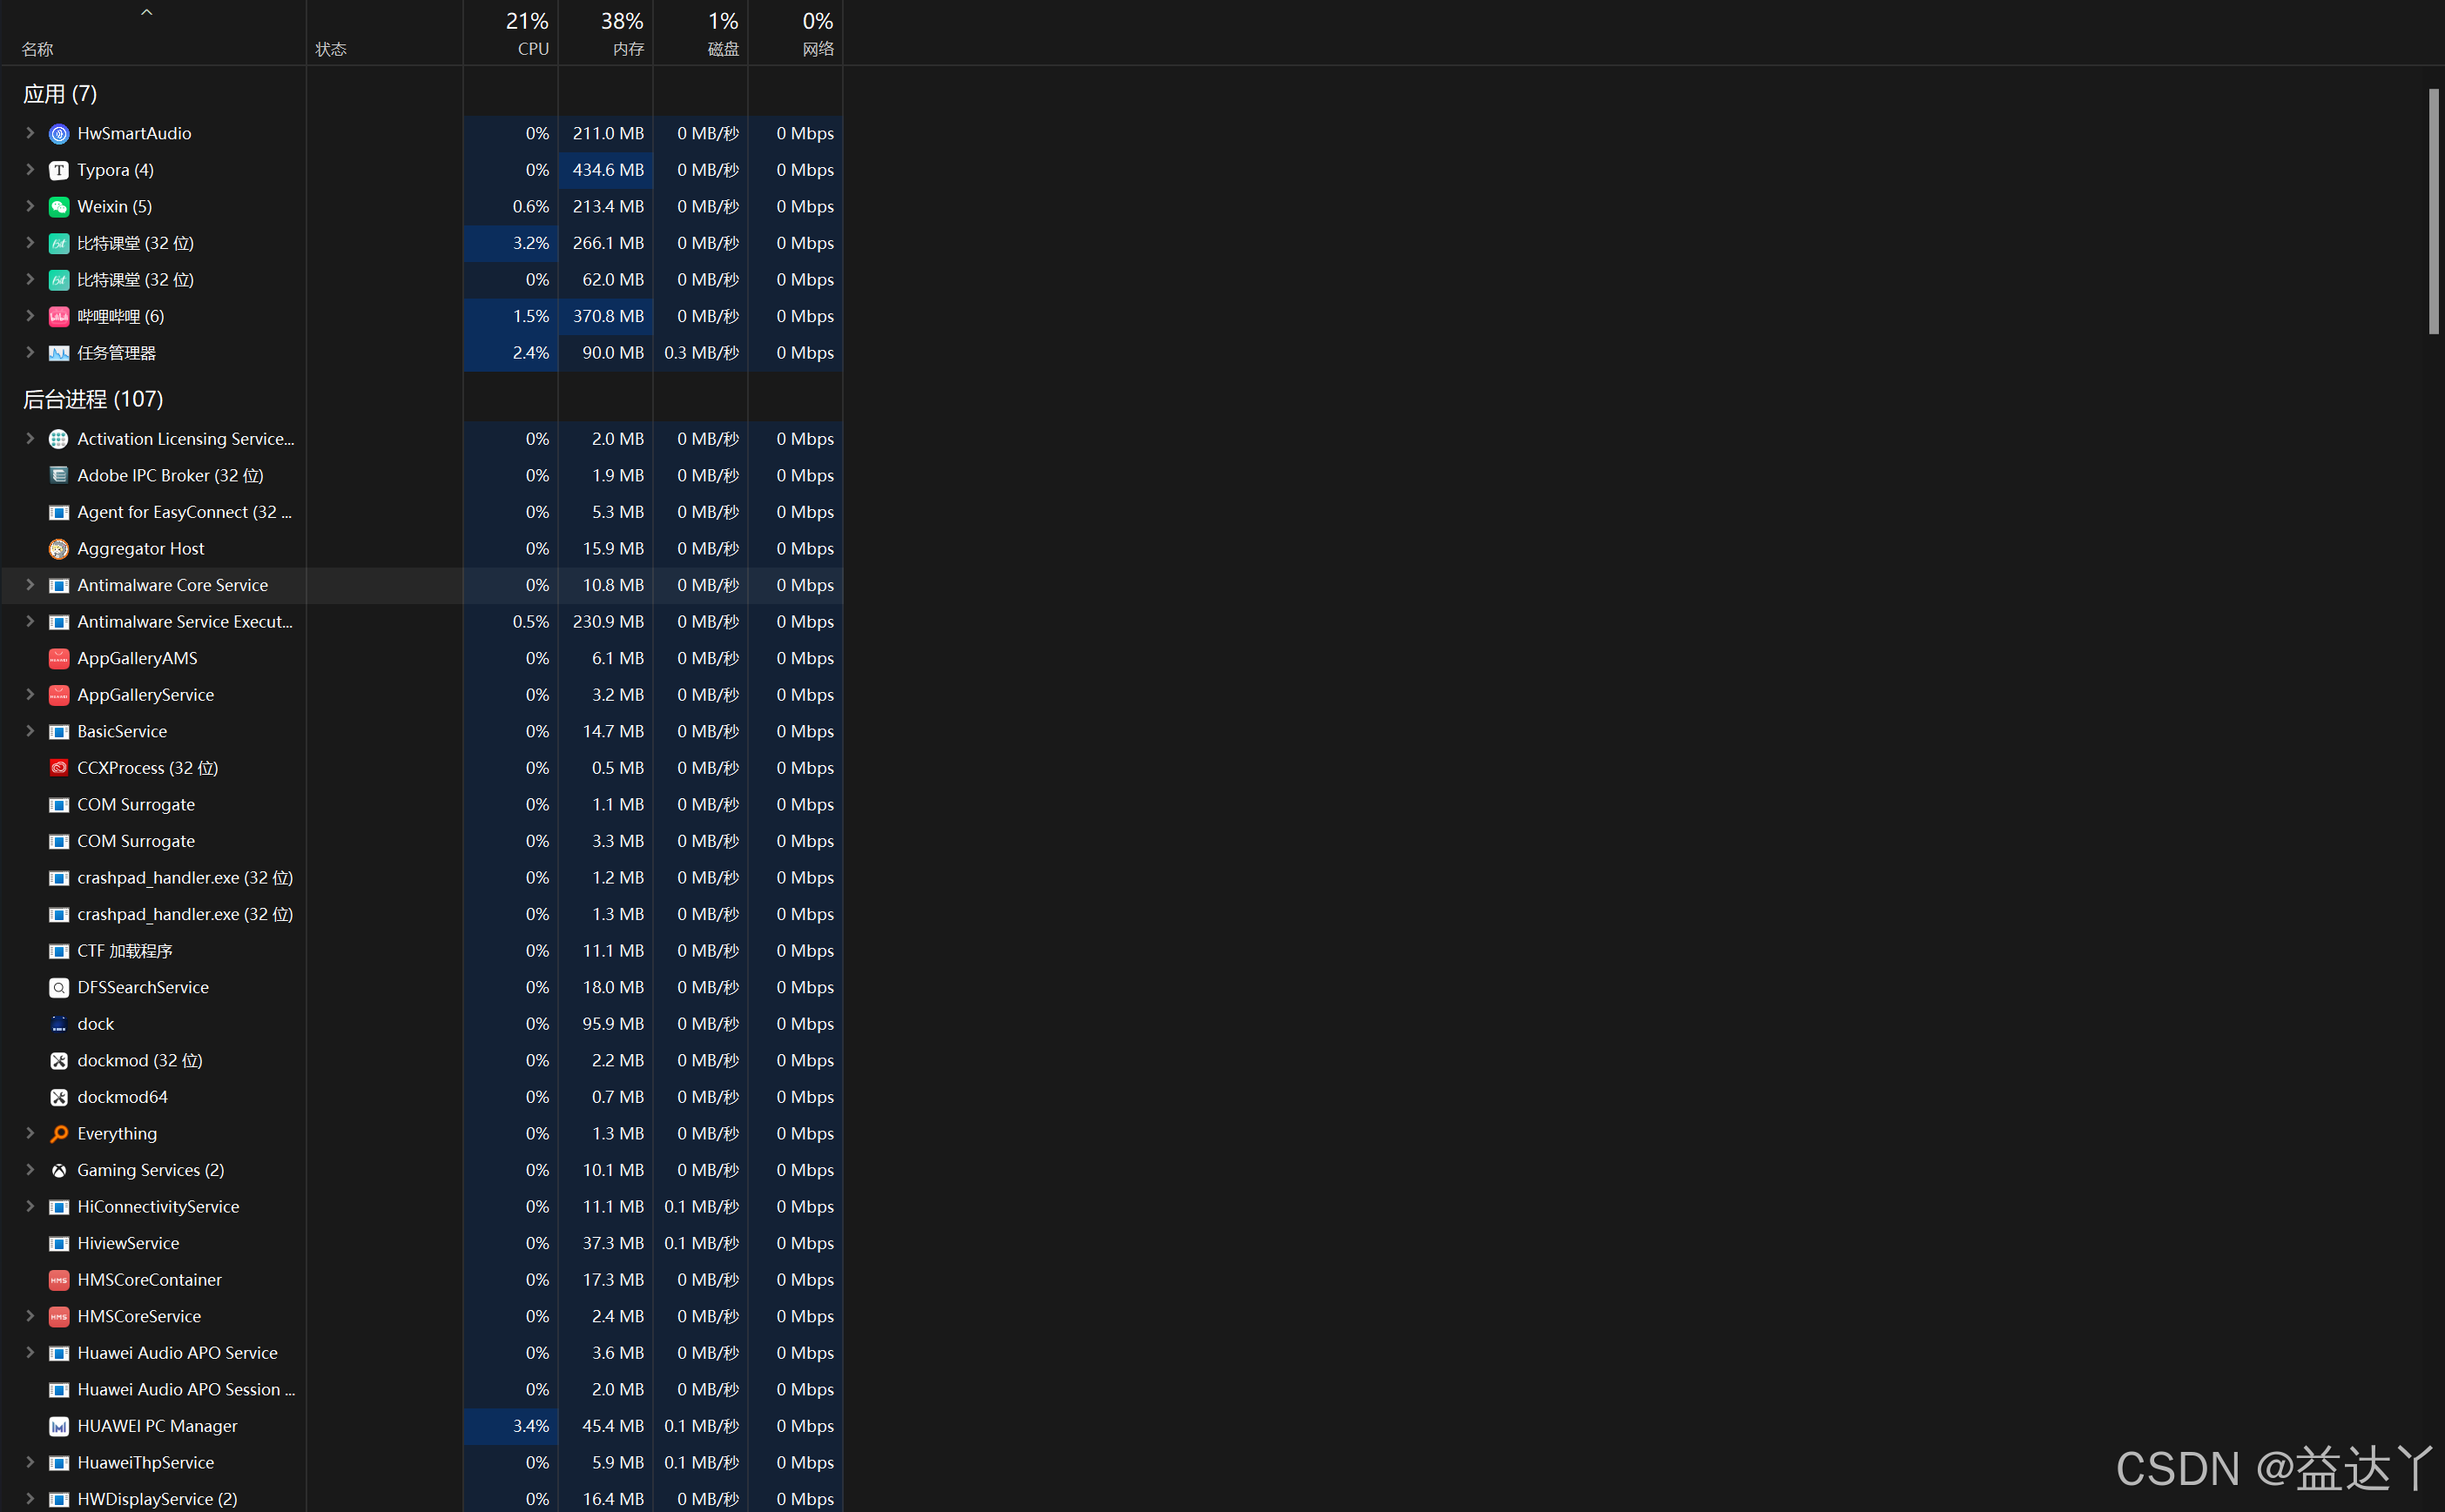Select the 应用 (7) group header
The width and height of the screenshot is (2445, 1512).
(60, 94)
